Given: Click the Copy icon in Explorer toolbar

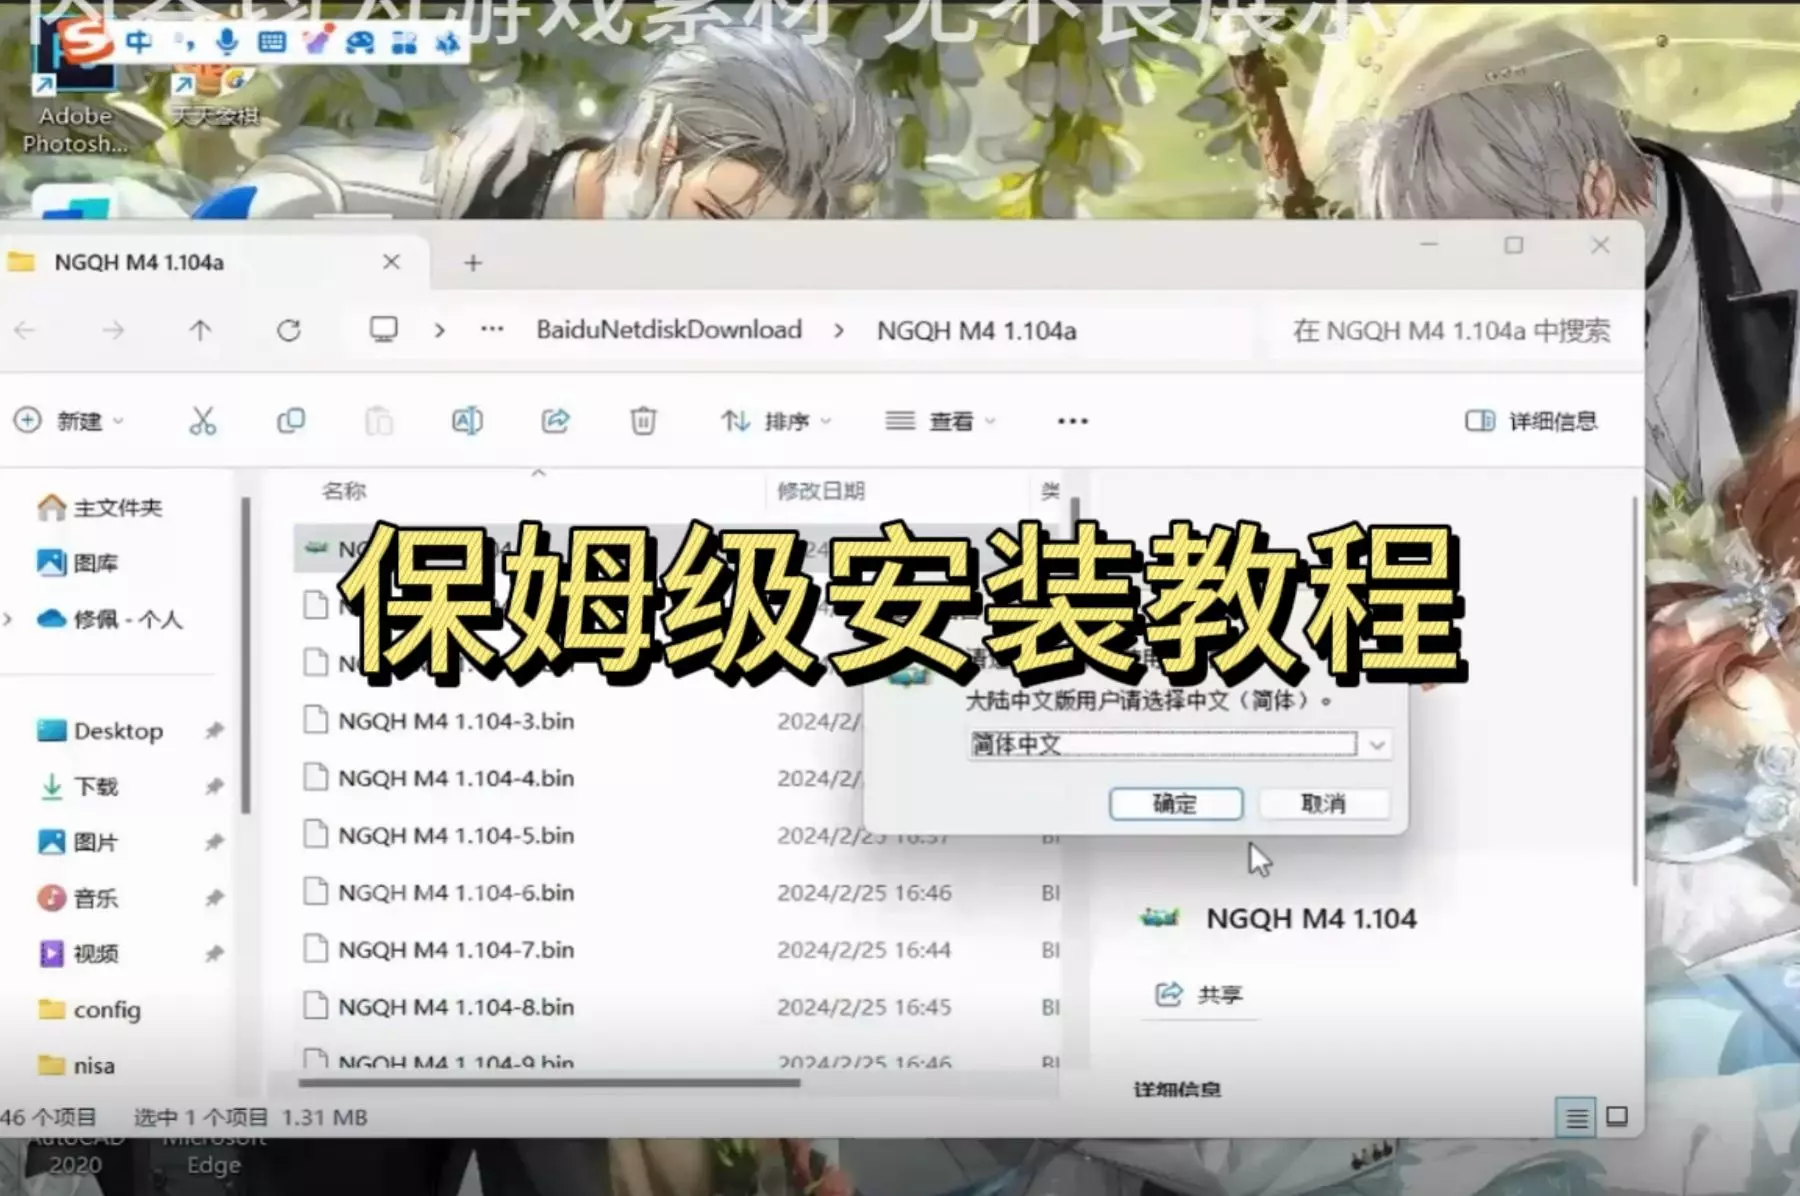Looking at the screenshot, I should (x=291, y=421).
